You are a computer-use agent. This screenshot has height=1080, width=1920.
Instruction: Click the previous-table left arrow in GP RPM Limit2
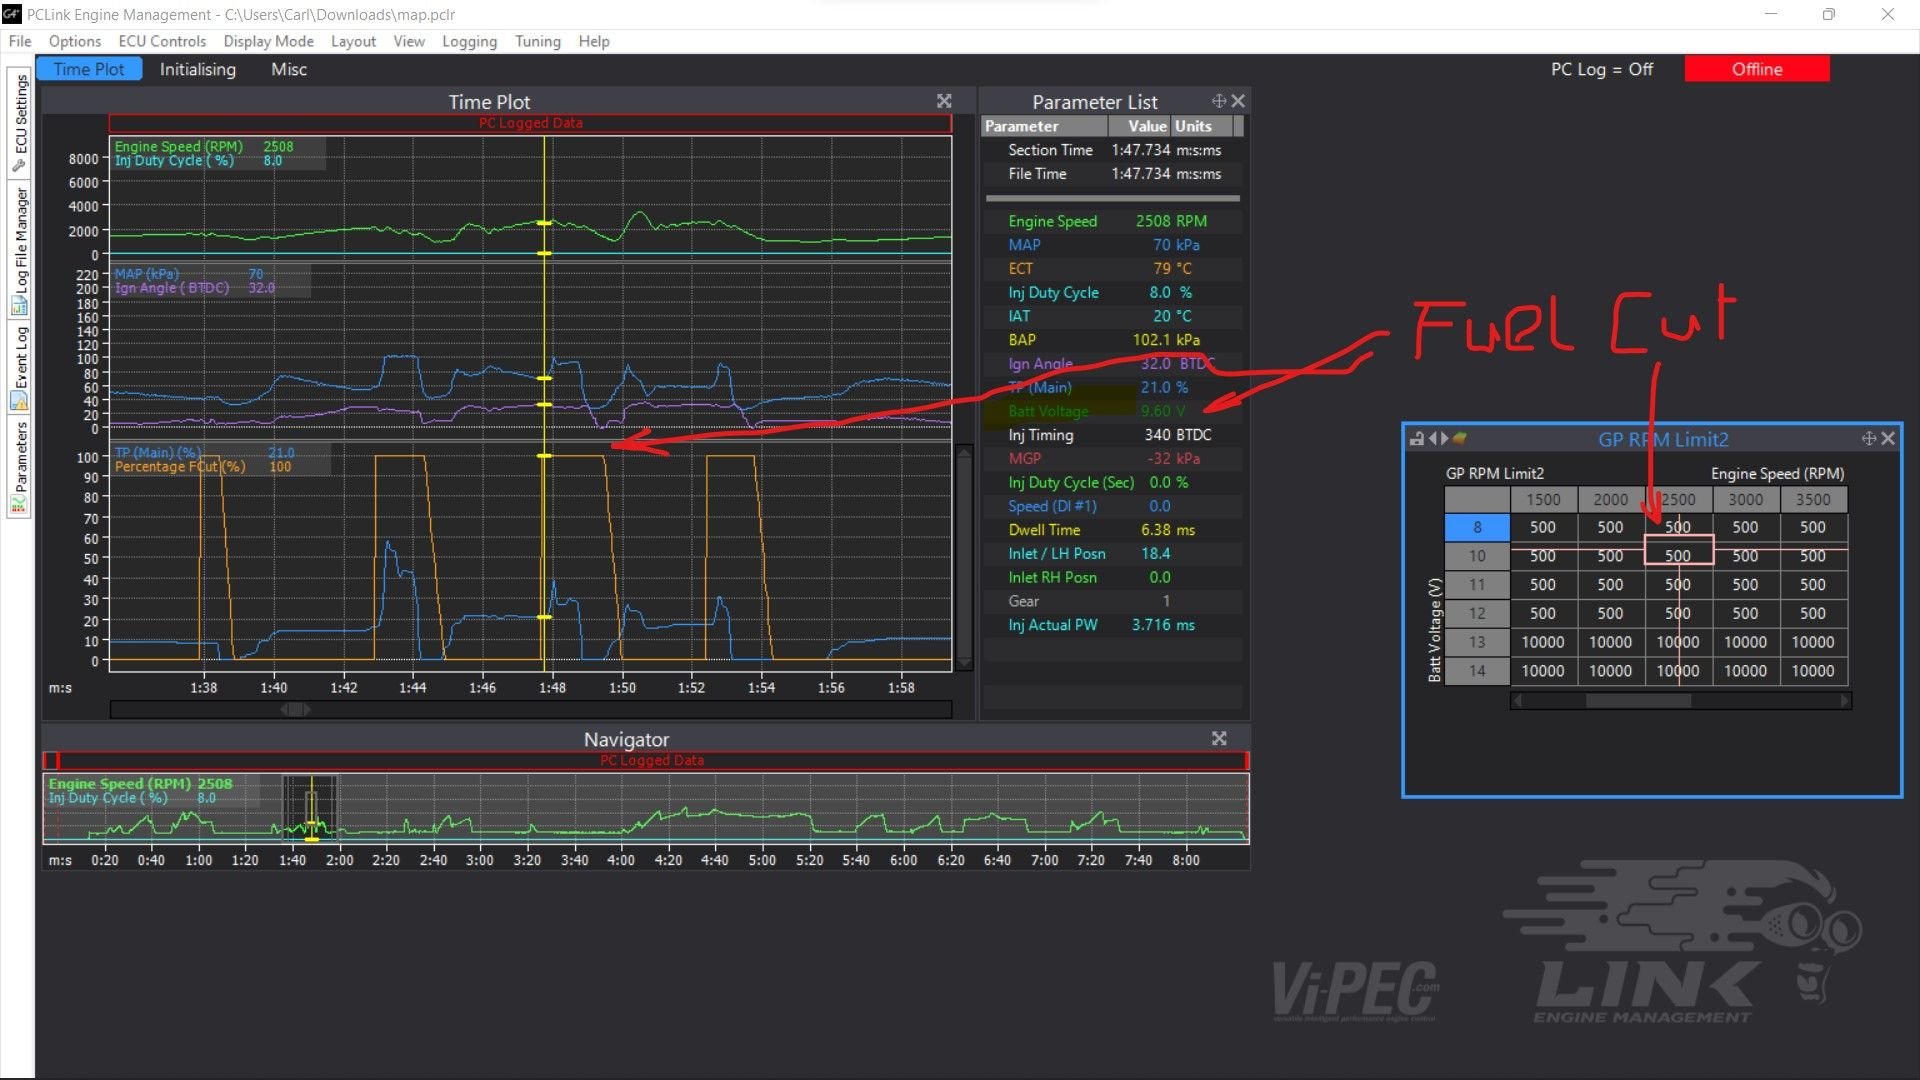point(1433,439)
